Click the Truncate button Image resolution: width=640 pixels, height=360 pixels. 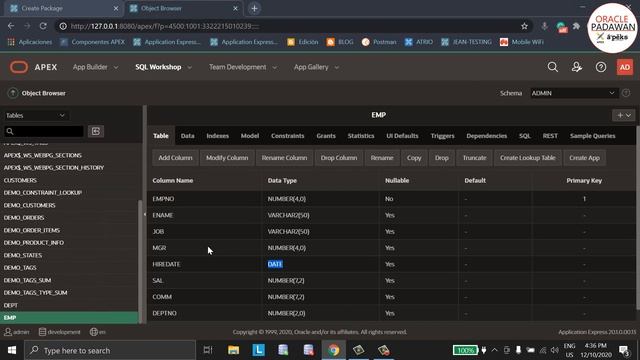coord(474,158)
